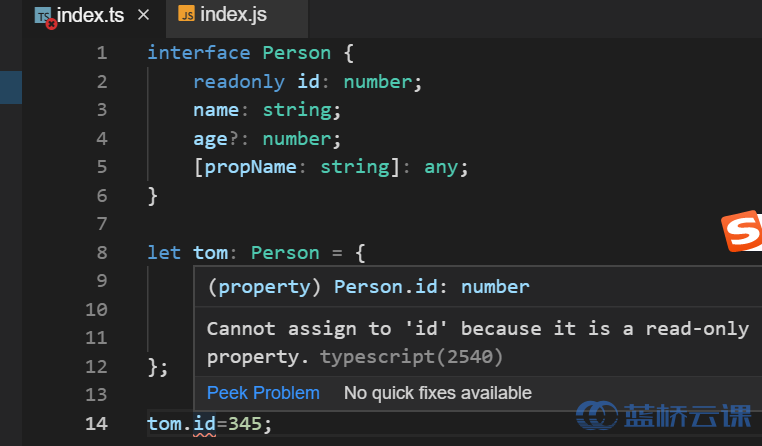
Task: Click the tom variable on line 8
Action: pos(210,253)
